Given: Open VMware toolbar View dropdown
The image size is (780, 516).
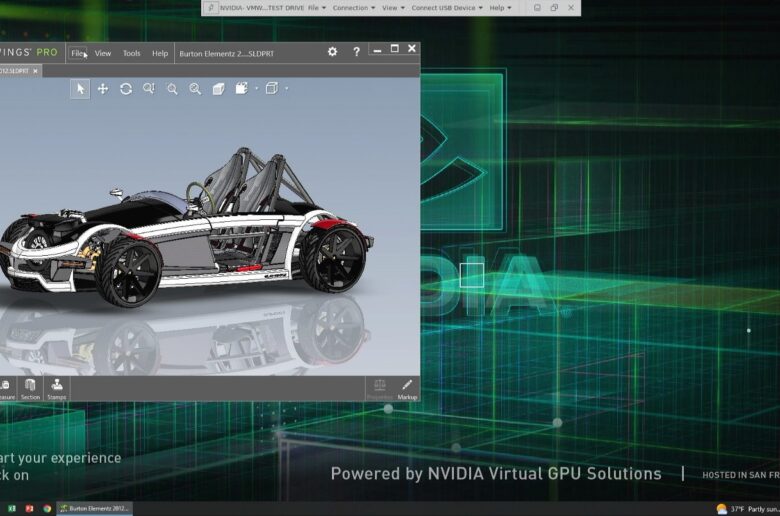Looking at the screenshot, I should [x=393, y=8].
